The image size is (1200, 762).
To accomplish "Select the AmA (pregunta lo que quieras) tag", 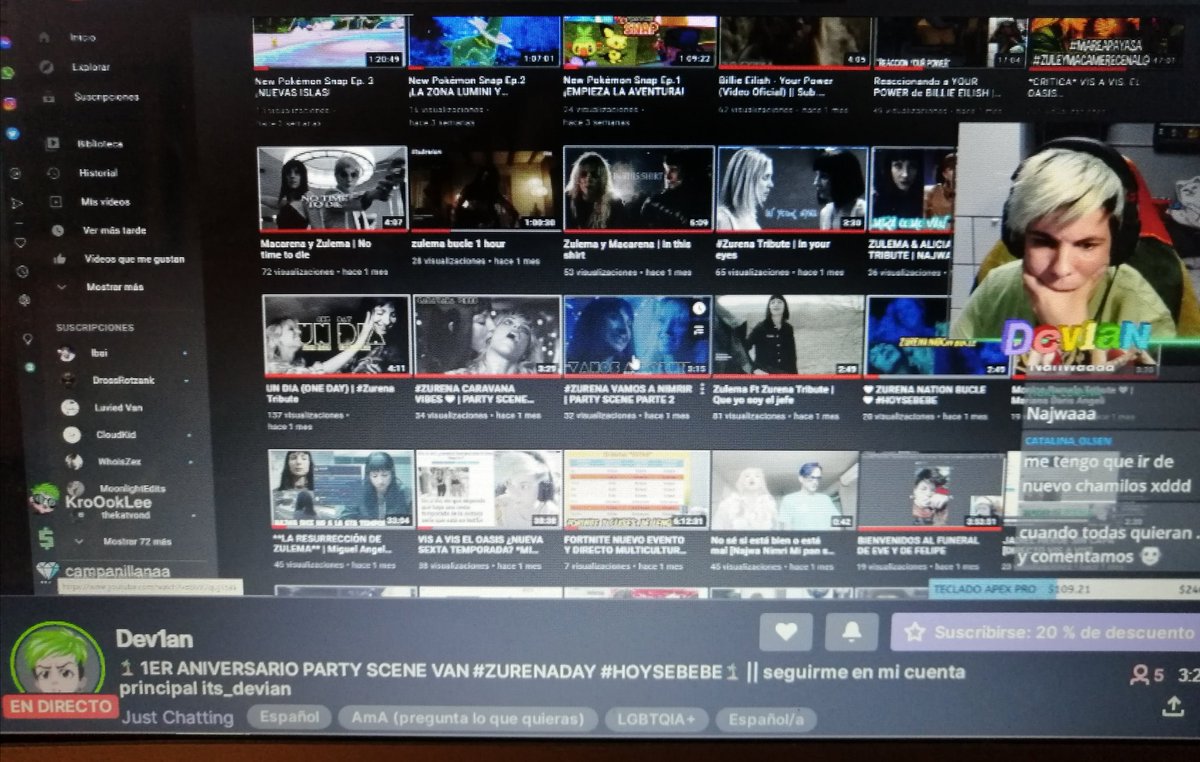I will (468, 719).
